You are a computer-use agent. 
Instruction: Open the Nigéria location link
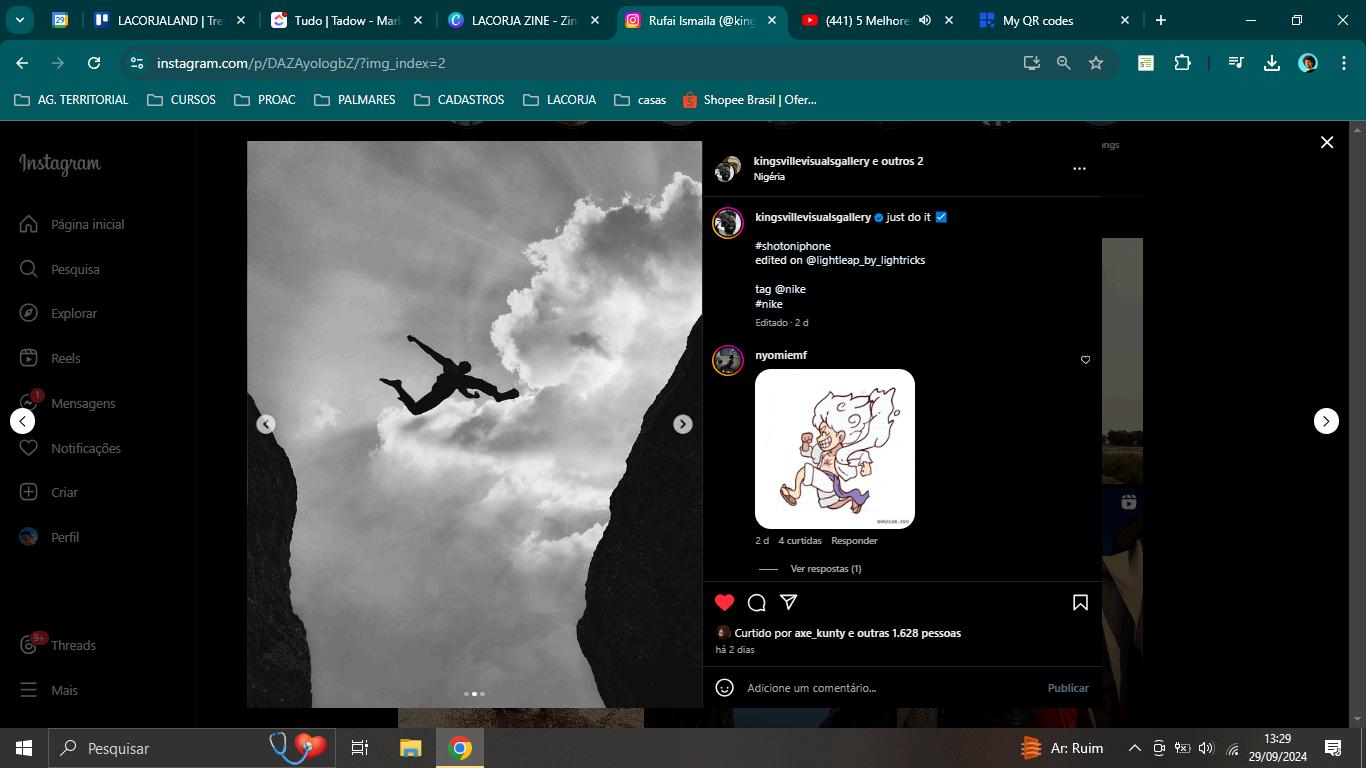769,177
